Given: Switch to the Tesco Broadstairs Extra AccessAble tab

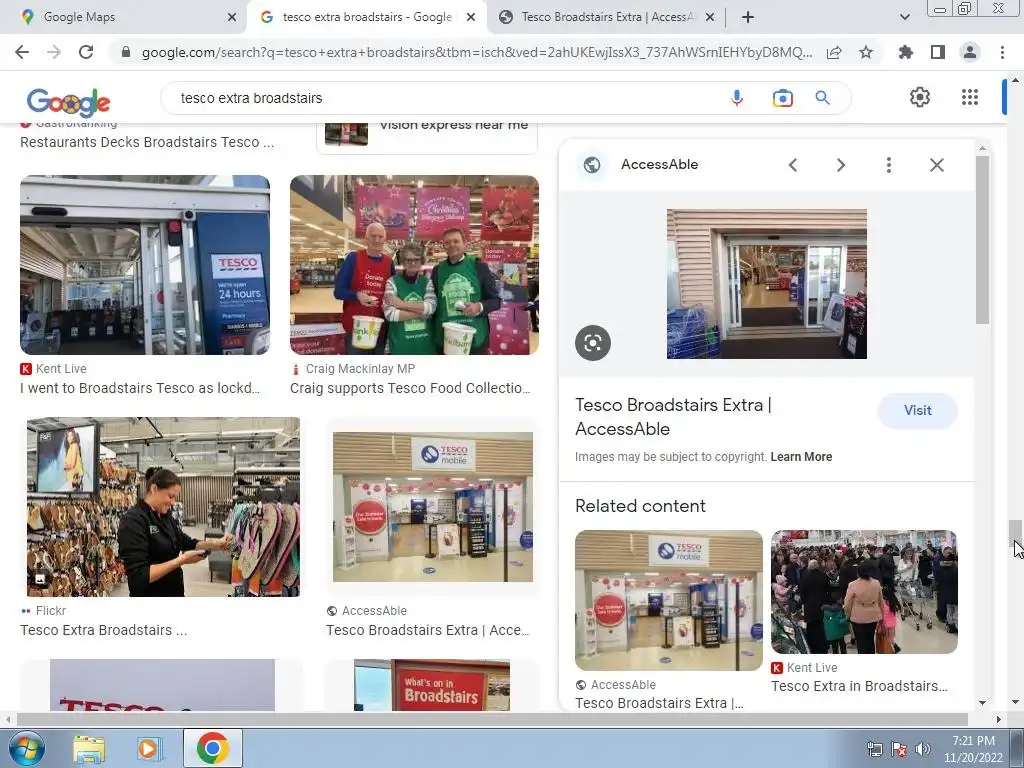Looking at the screenshot, I should 607,17.
